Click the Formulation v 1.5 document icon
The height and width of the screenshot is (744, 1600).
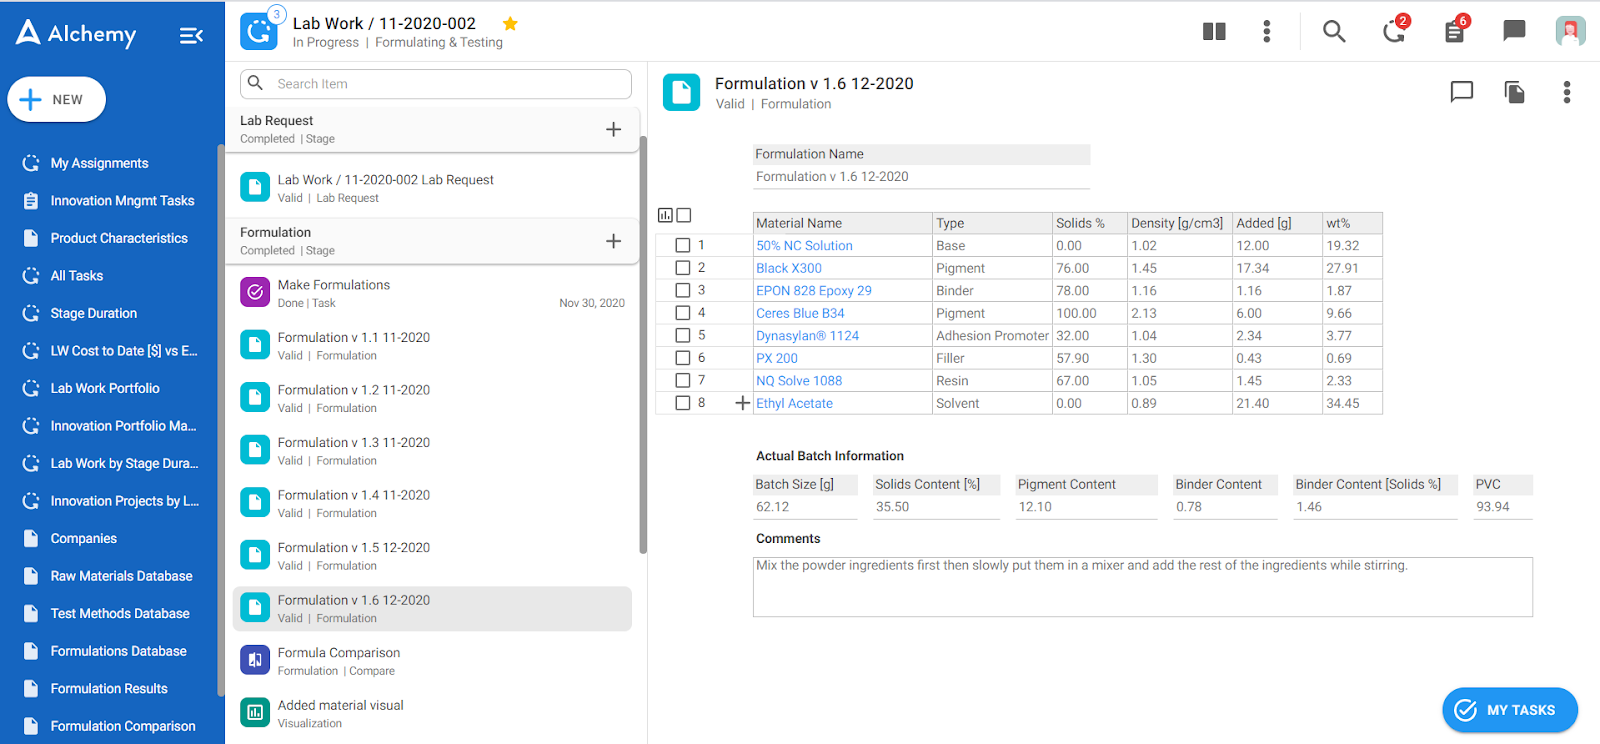point(255,555)
